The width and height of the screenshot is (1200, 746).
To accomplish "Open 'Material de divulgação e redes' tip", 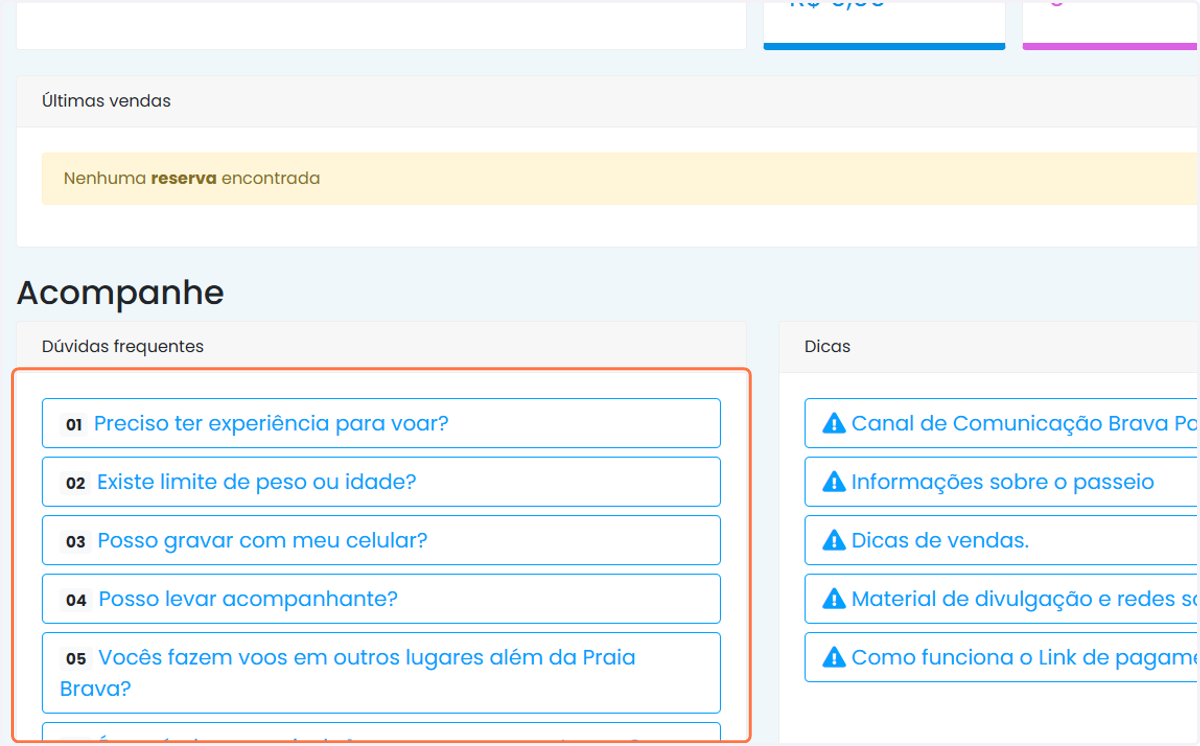I will (1002, 599).
